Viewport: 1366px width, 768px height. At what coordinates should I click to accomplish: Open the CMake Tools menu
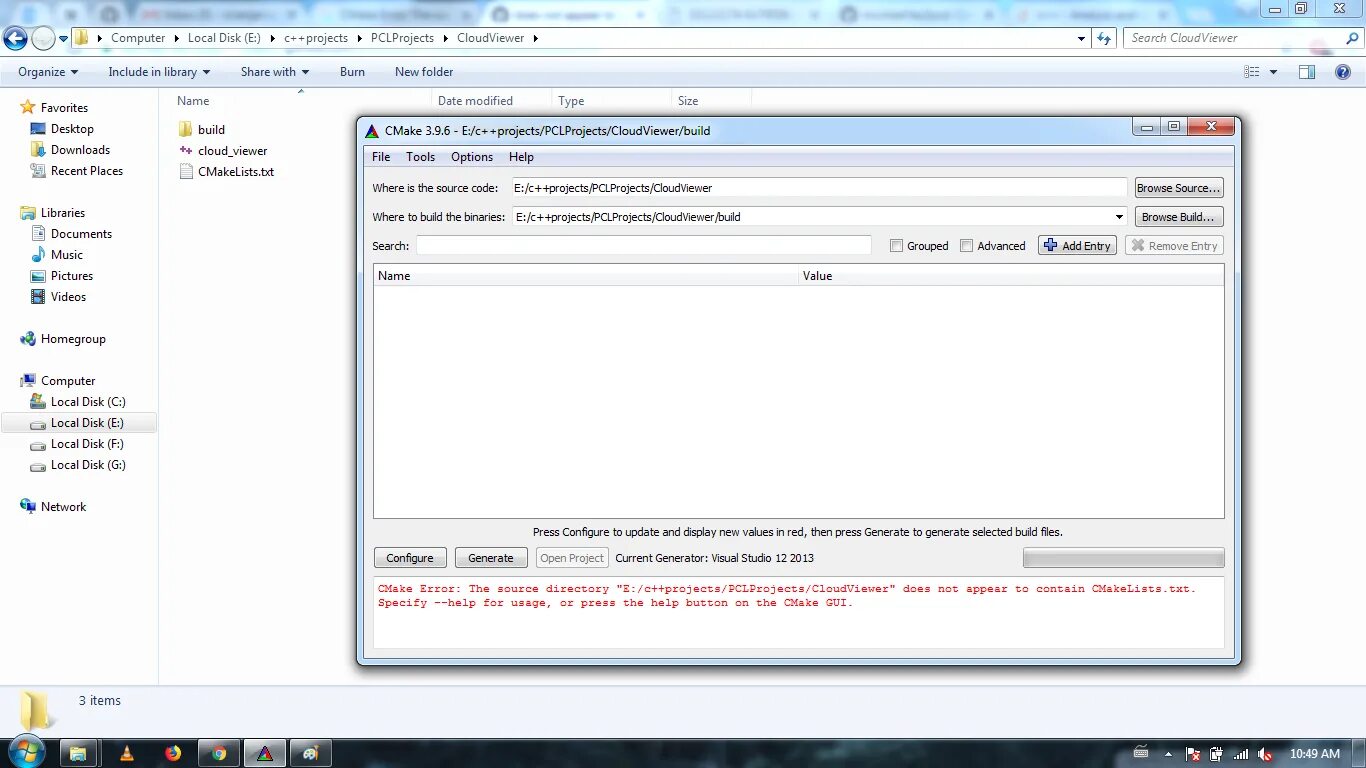(420, 157)
